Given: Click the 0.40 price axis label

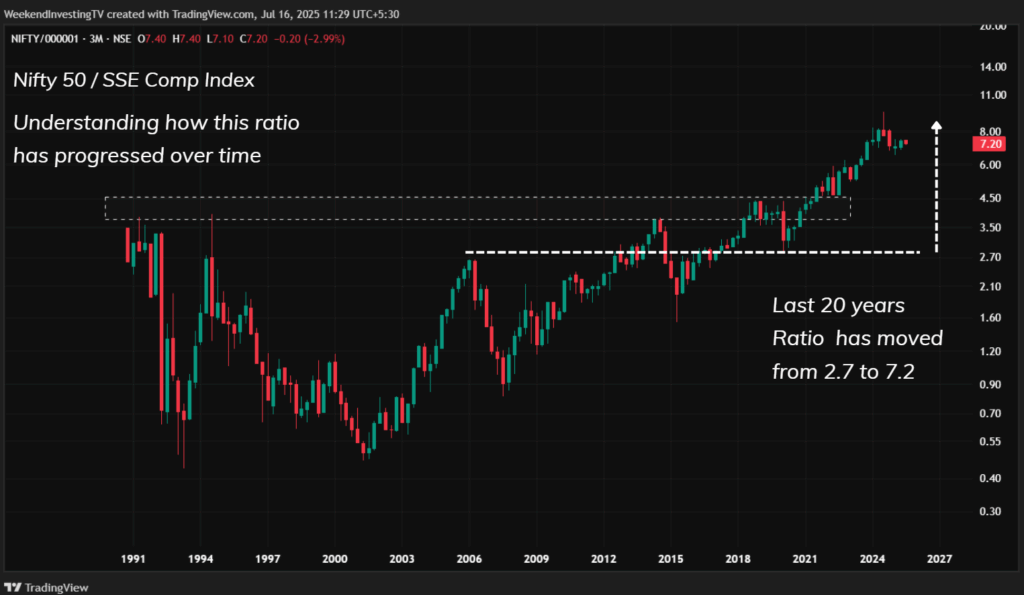Looking at the screenshot, I should pyautogui.click(x=990, y=479).
